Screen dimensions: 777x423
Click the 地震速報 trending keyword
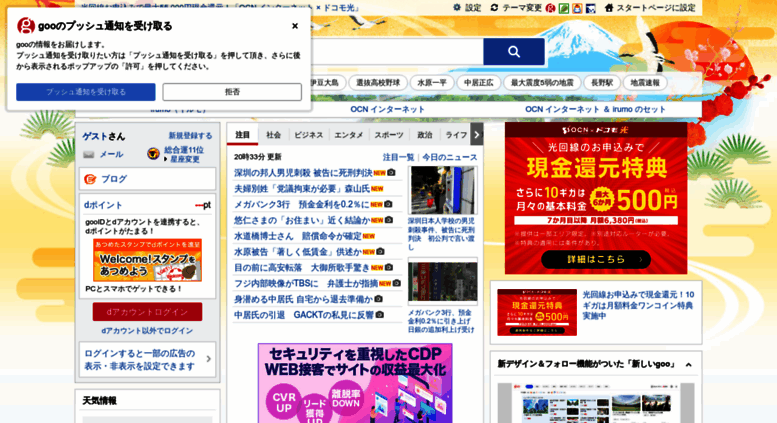(x=645, y=83)
